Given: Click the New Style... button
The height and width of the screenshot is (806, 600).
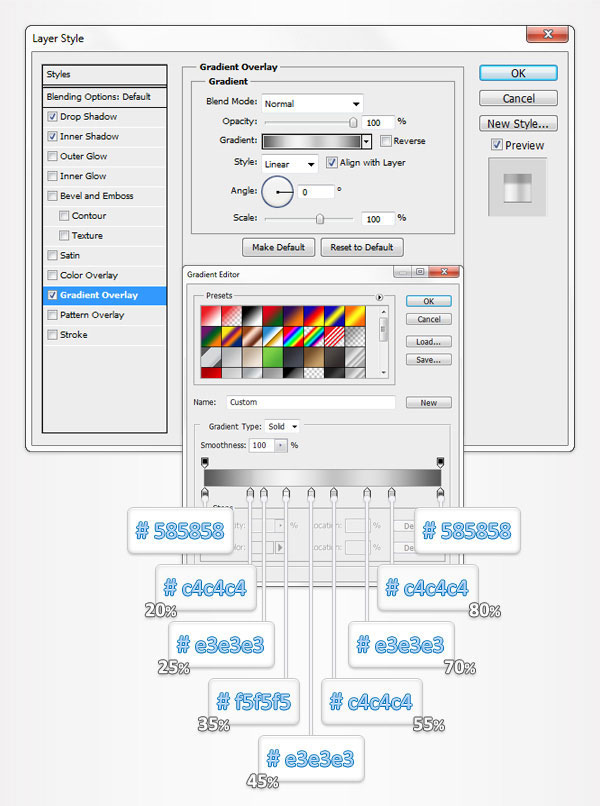Looking at the screenshot, I should point(518,123).
